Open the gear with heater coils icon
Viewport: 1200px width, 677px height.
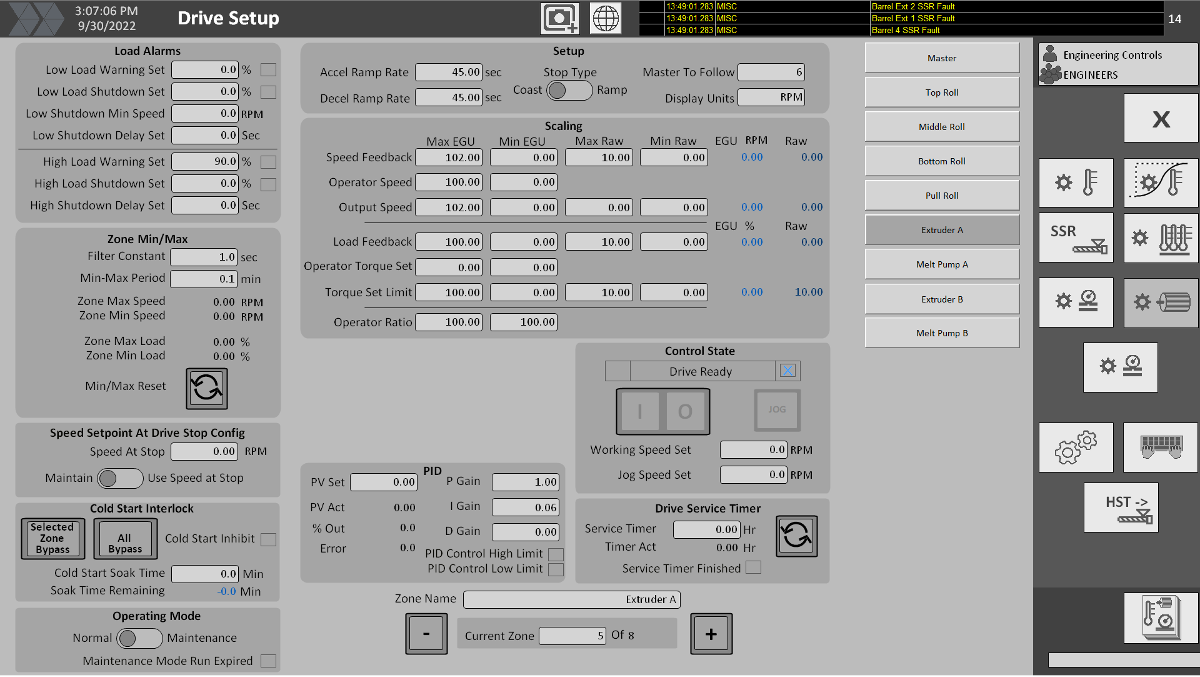pyautogui.click(x=1161, y=237)
